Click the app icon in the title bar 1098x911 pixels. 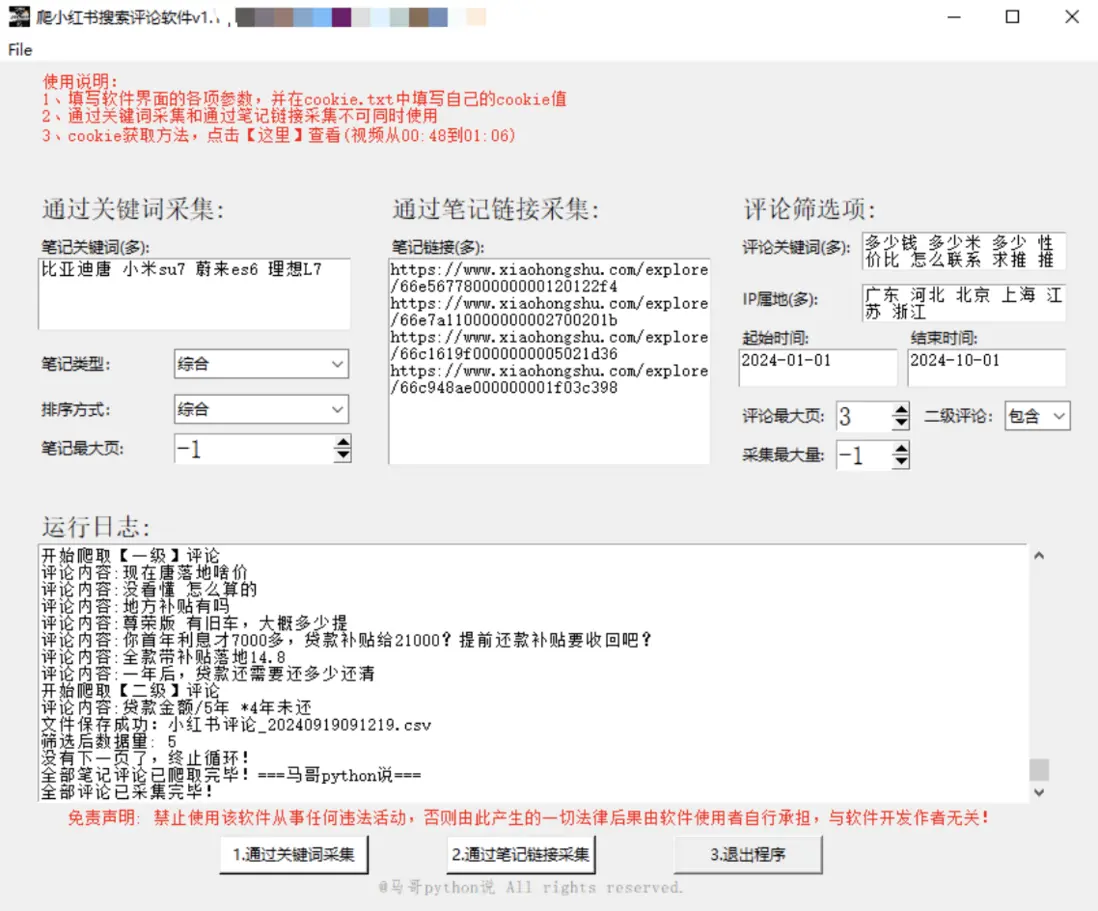coord(22,16)
